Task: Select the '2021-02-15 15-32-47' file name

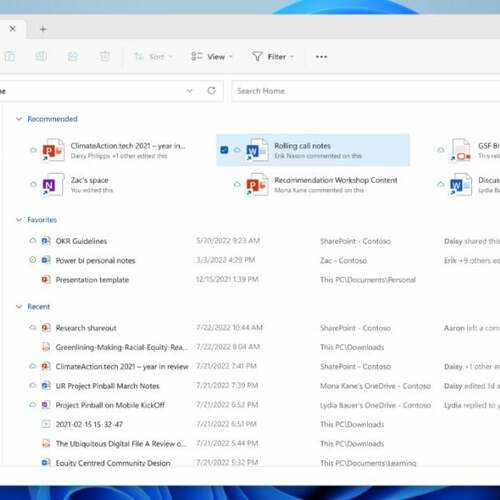Action: coord(89,424)
